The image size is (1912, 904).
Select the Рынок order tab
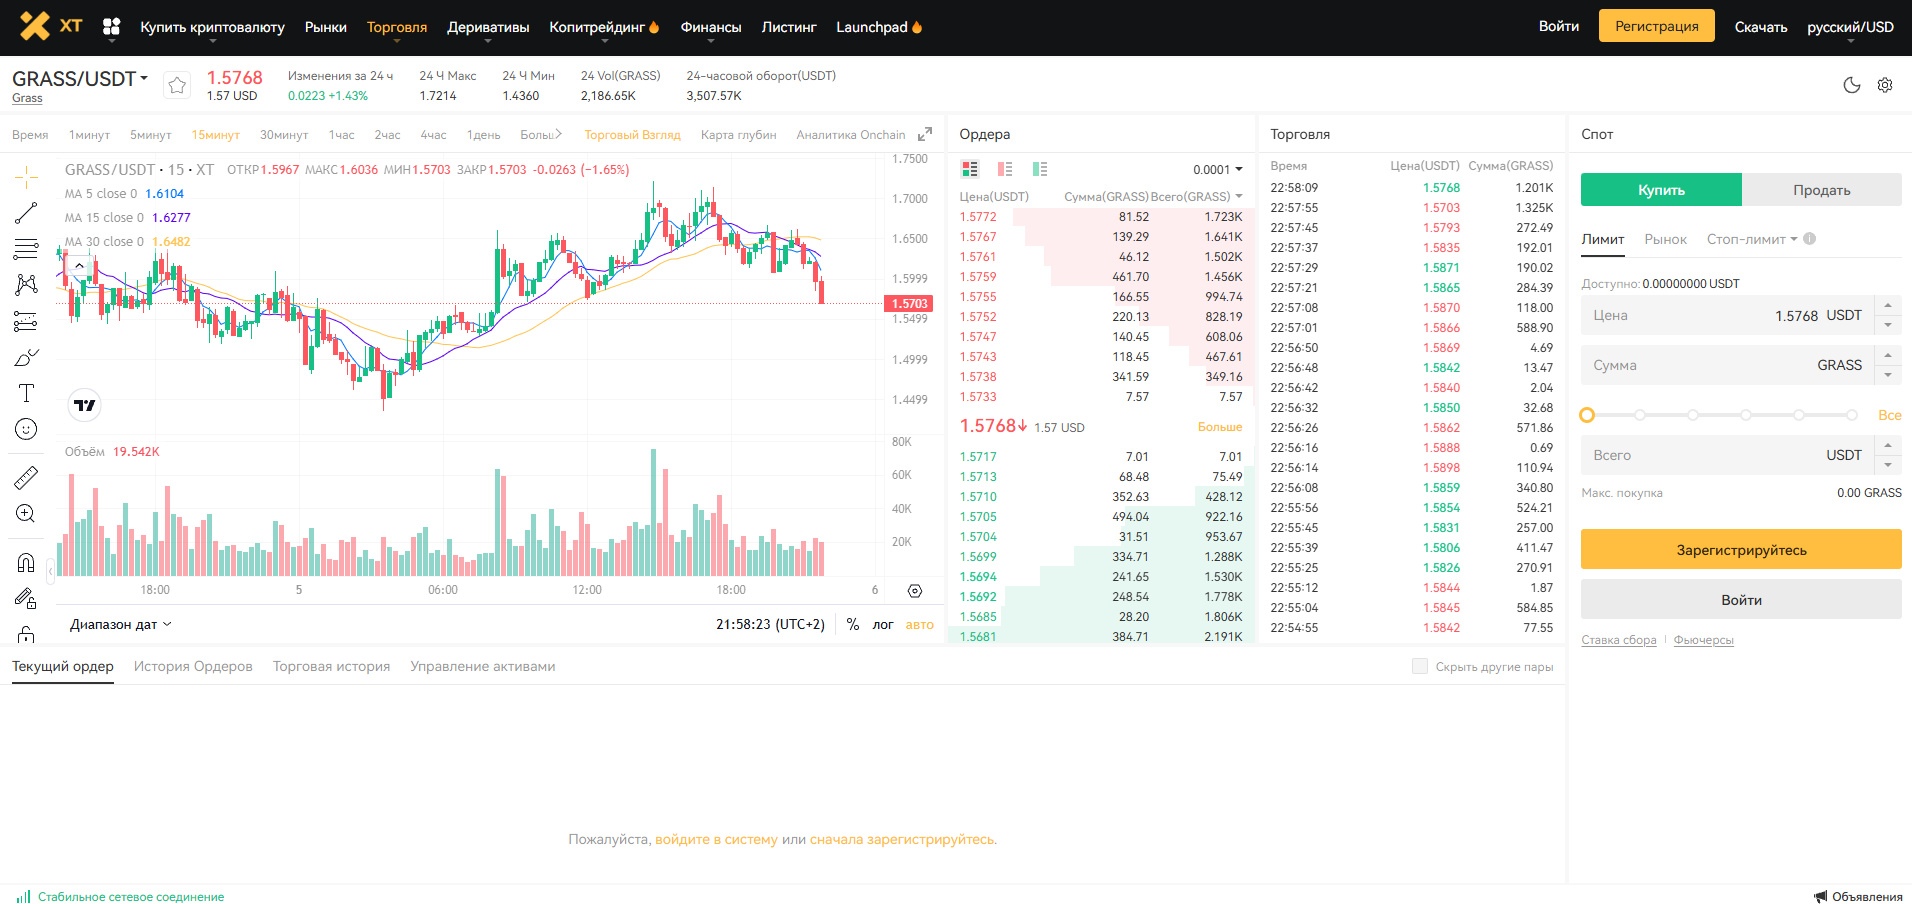coord(1665,239)
